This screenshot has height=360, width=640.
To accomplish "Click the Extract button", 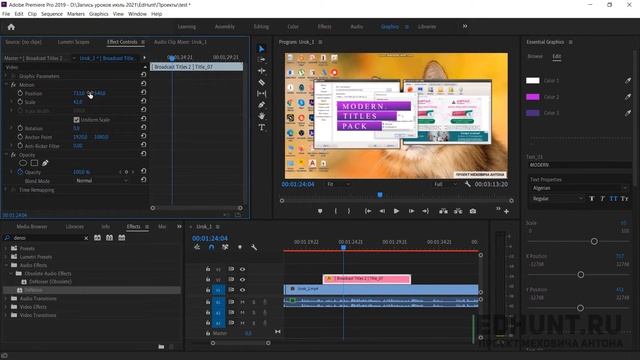I will tap(458, 211).
